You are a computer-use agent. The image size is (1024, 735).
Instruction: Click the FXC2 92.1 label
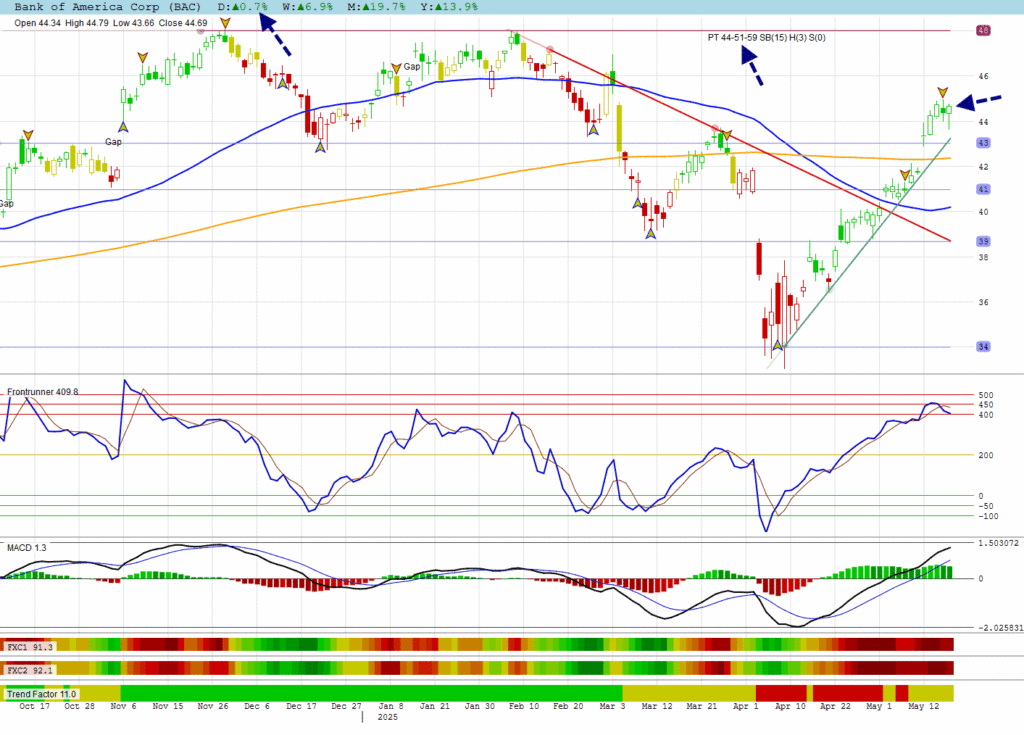[x=30, y=670]
